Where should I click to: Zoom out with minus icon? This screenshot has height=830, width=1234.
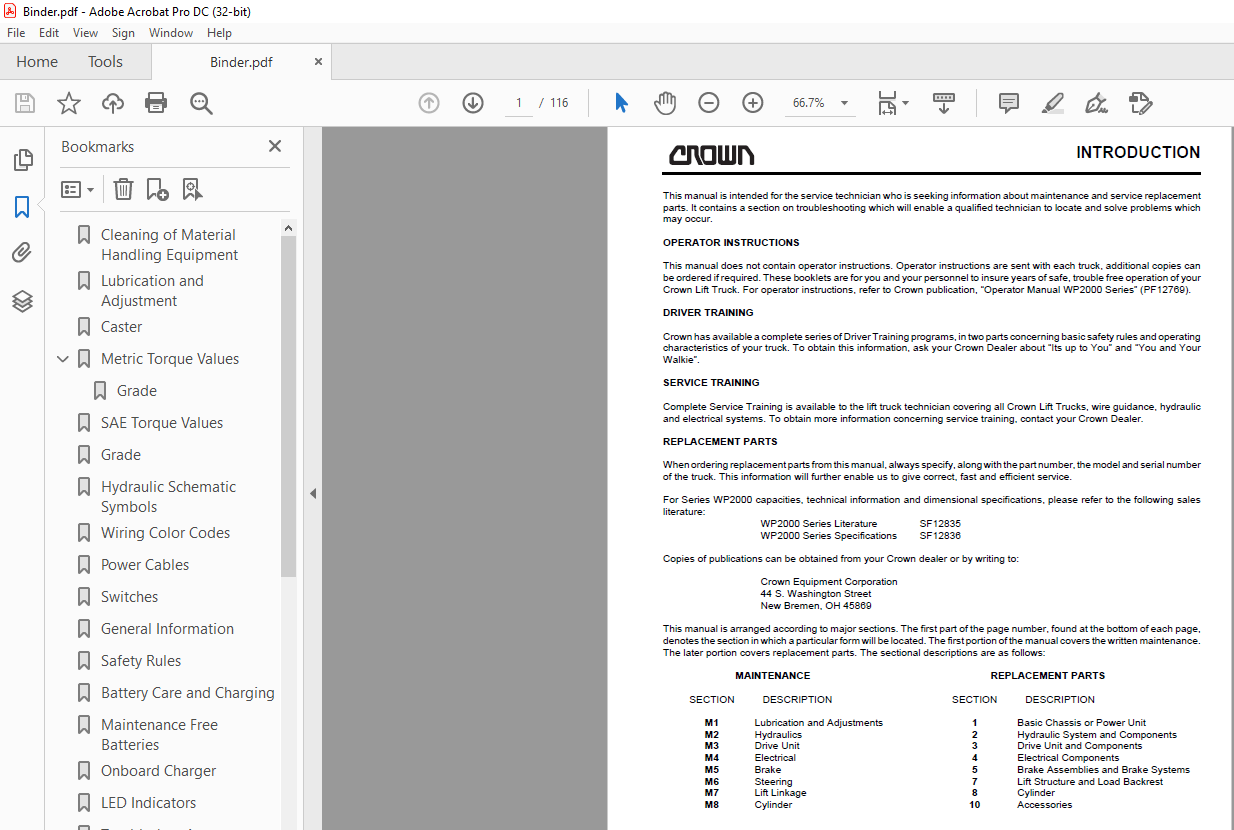[708, 103]
